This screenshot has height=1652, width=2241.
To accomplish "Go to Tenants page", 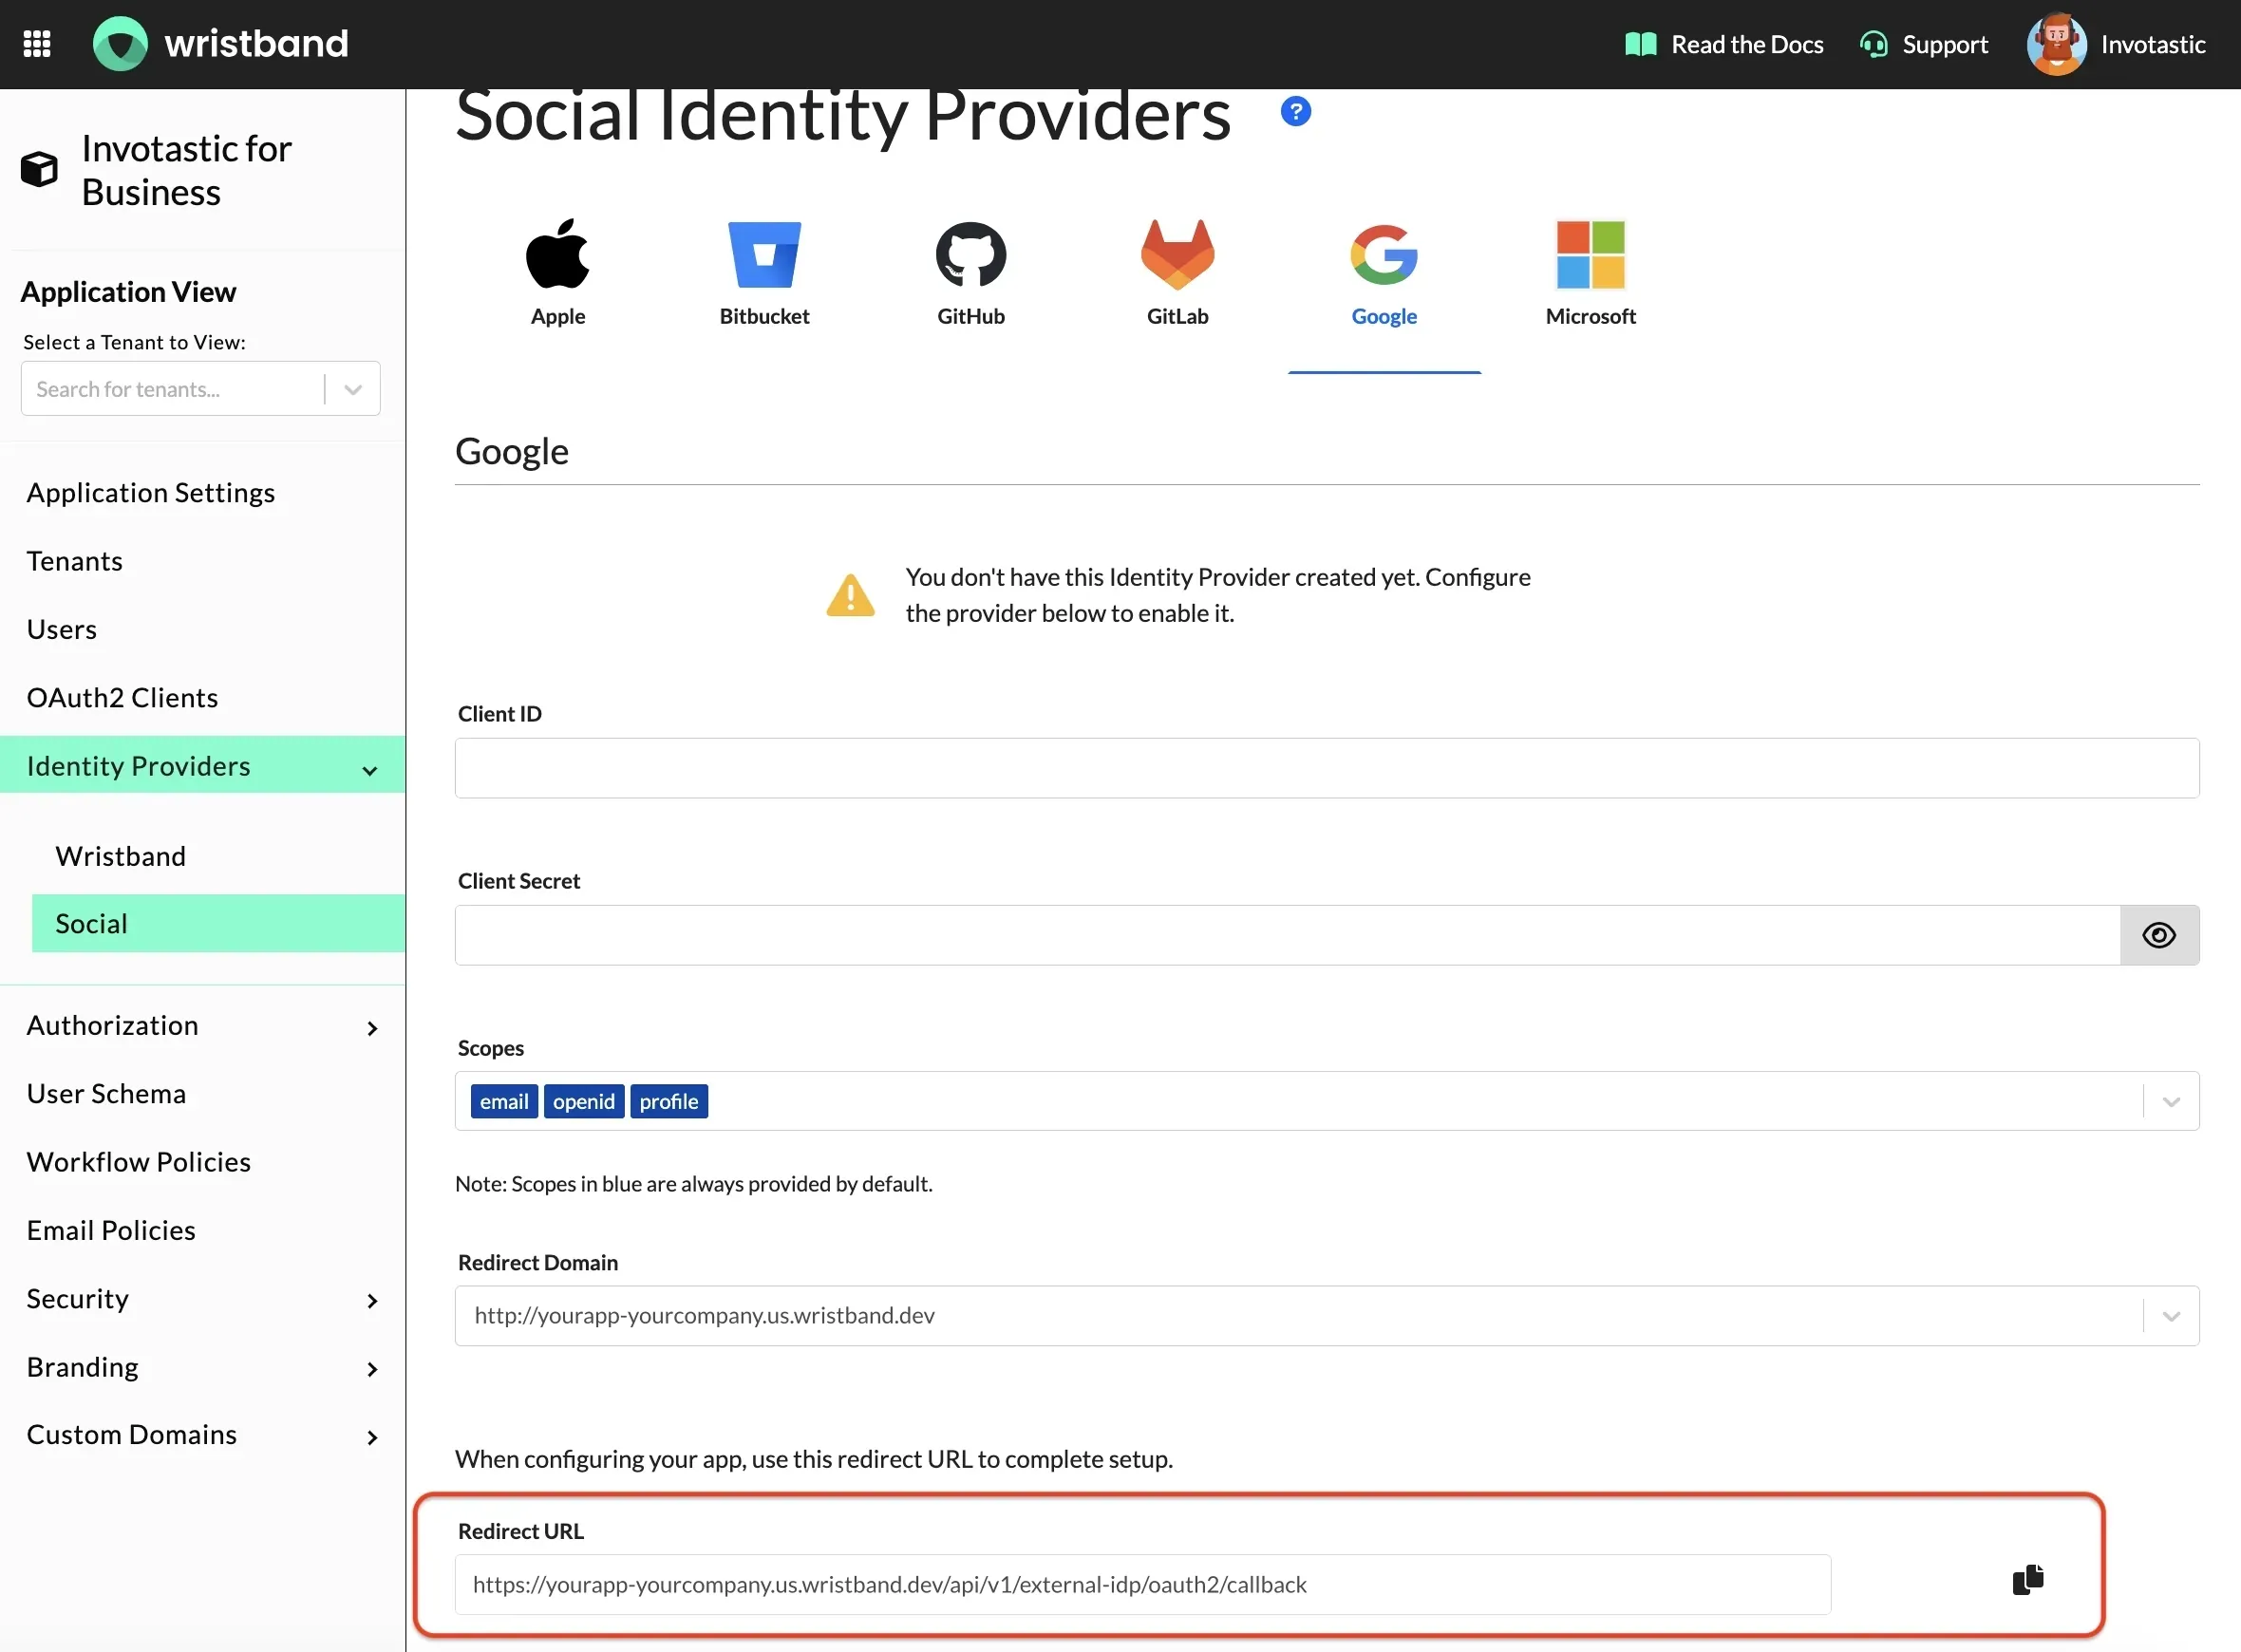I will [74, 561].
